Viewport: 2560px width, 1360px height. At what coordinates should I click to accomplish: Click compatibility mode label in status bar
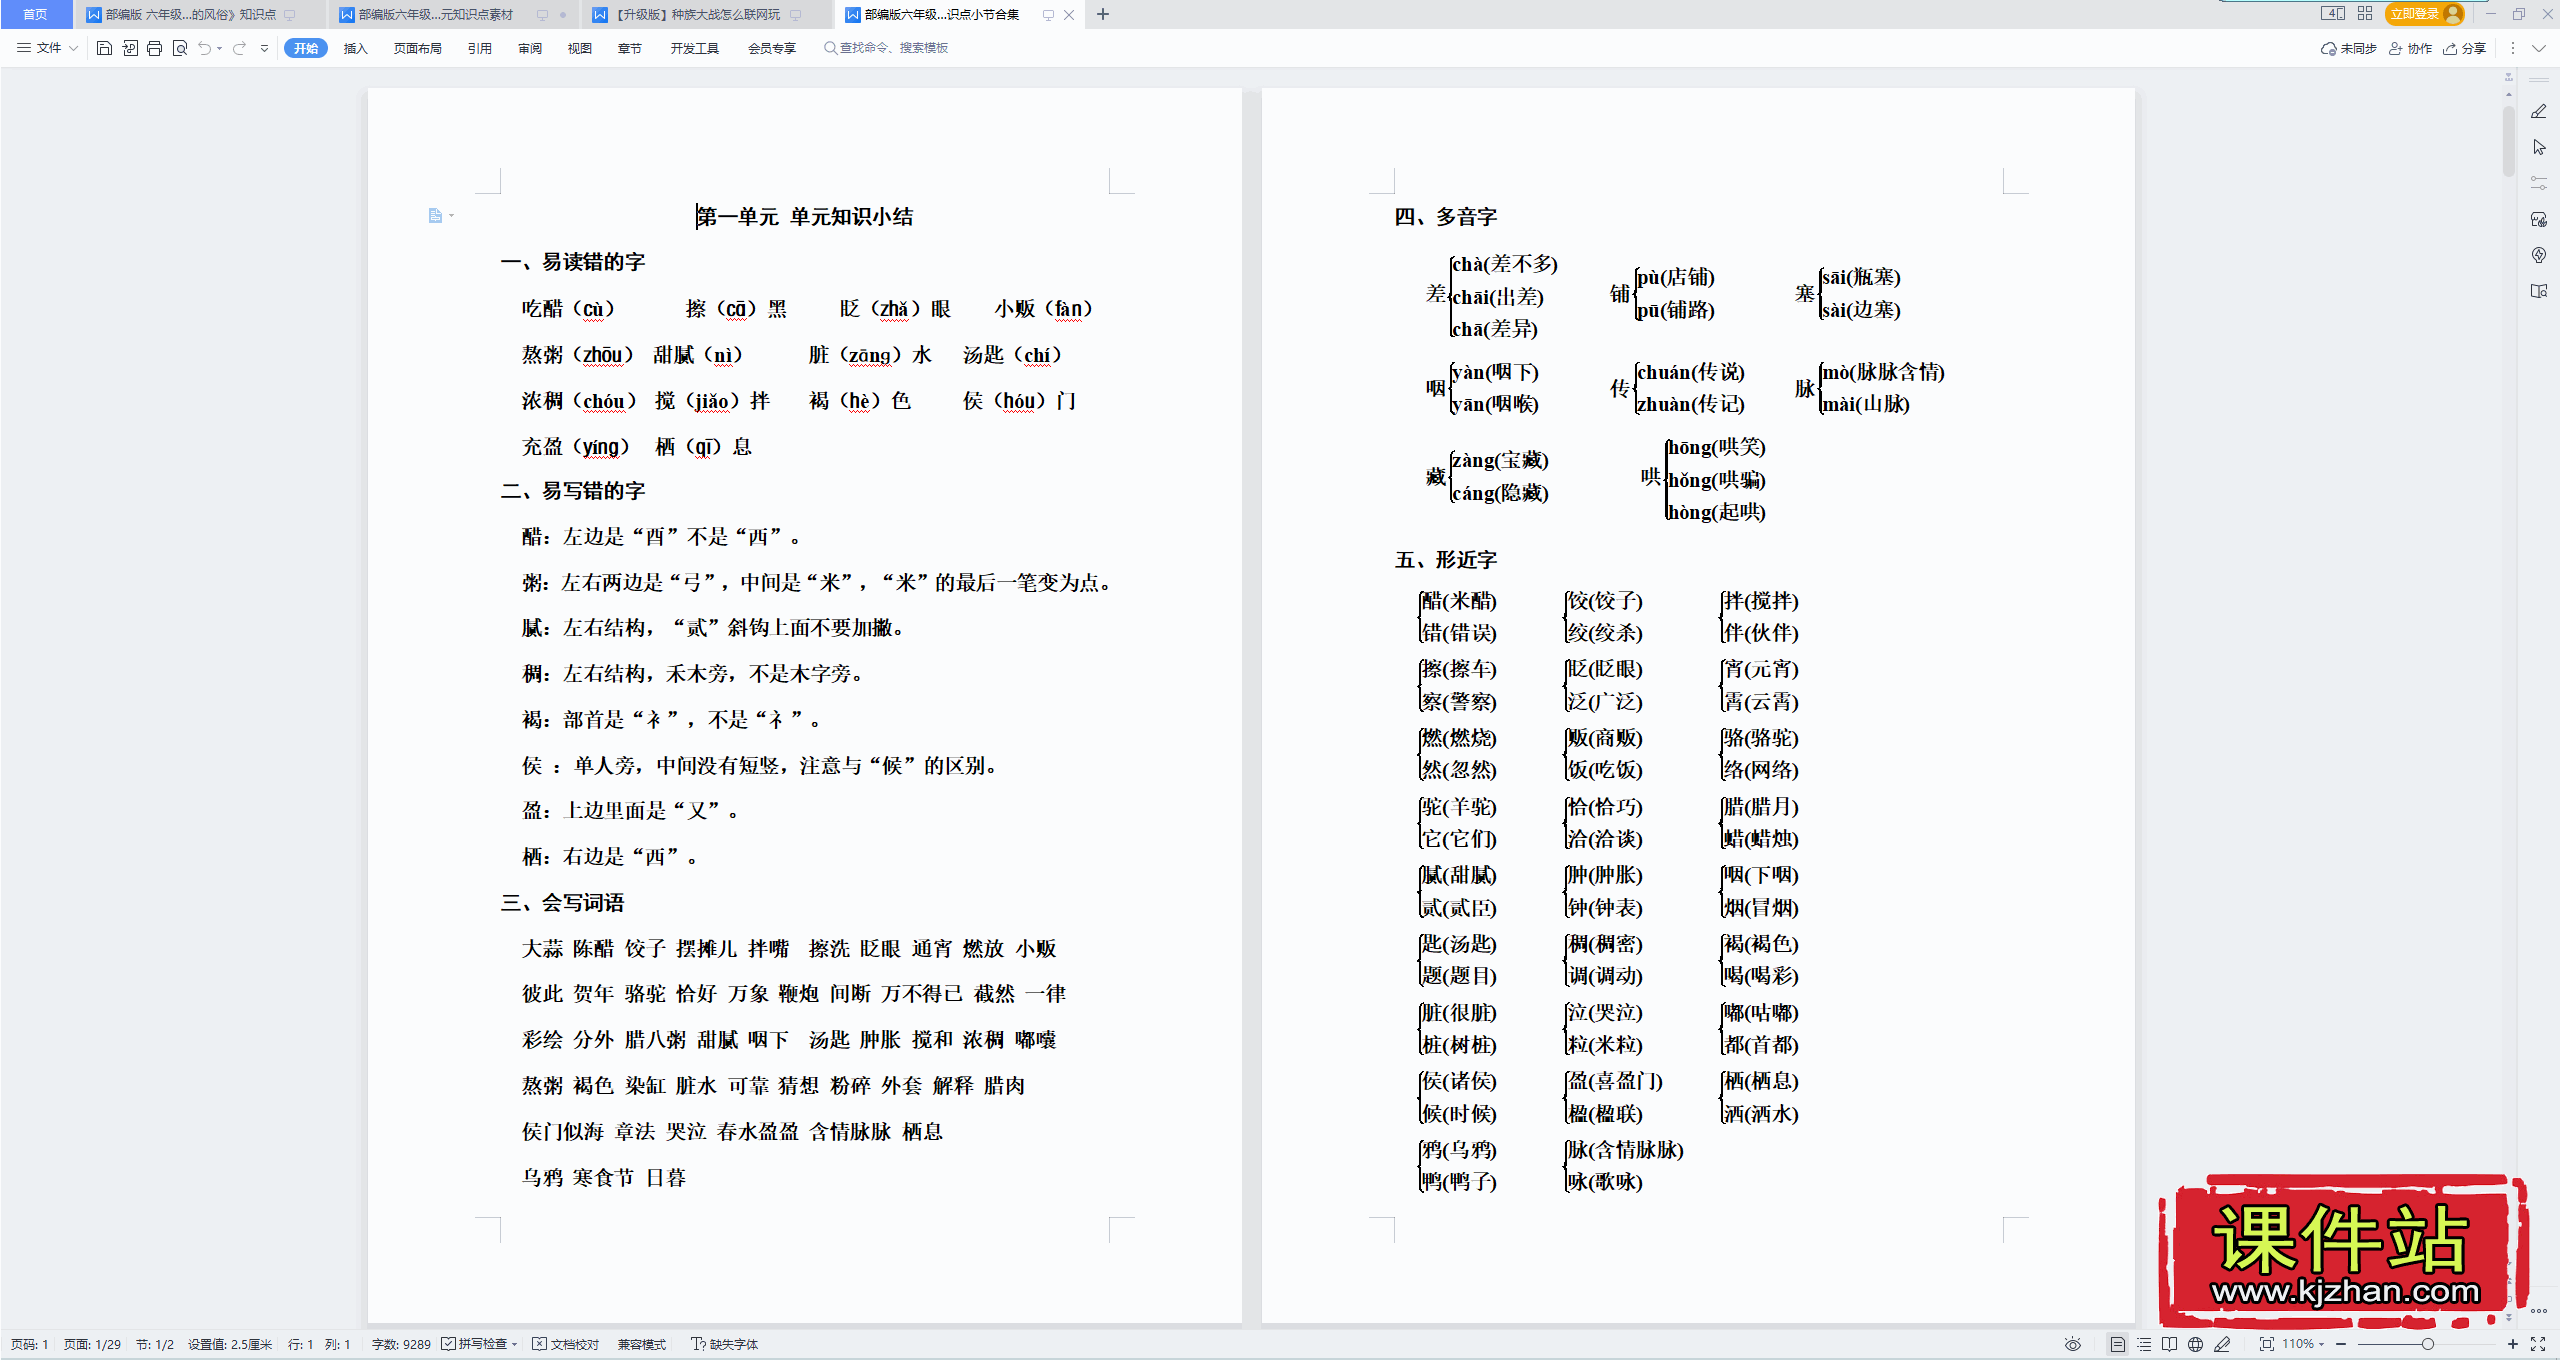641,1344
